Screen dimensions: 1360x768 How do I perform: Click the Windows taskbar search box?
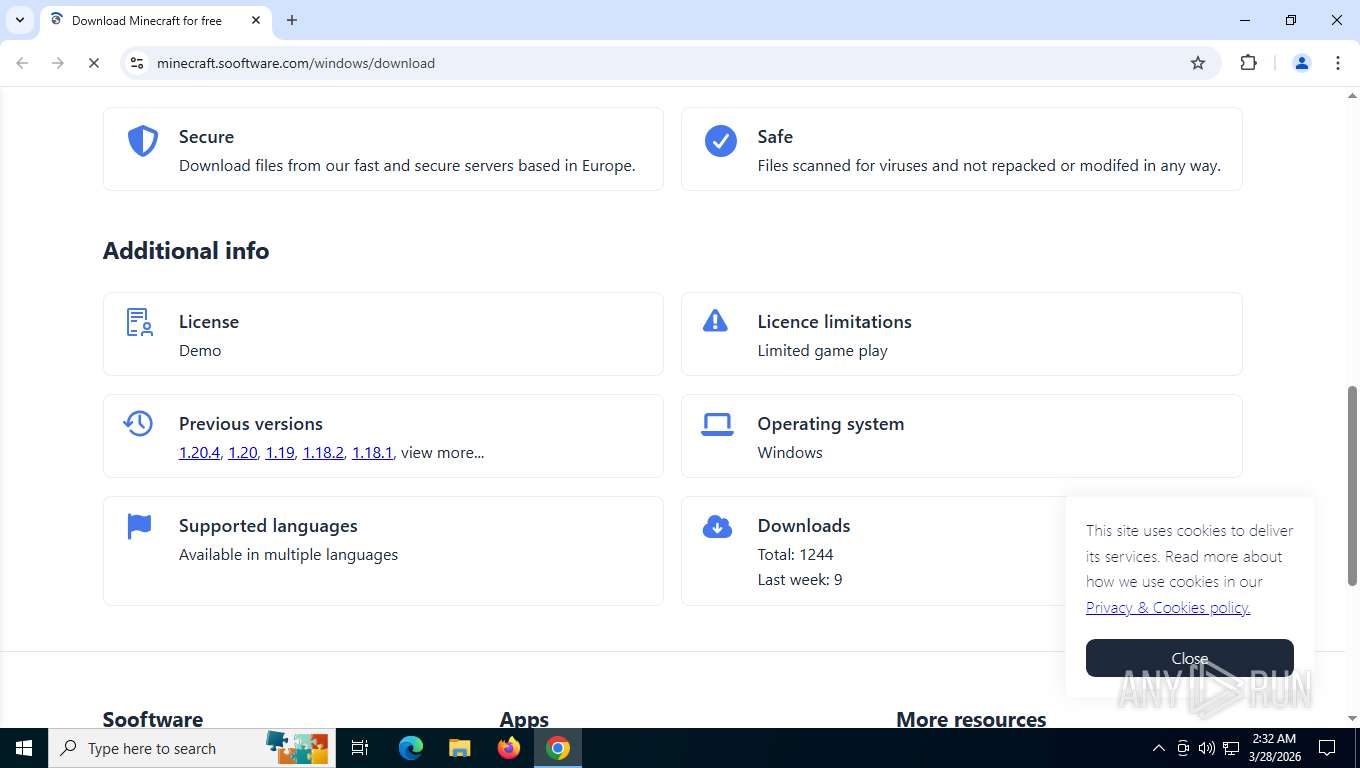192,748
